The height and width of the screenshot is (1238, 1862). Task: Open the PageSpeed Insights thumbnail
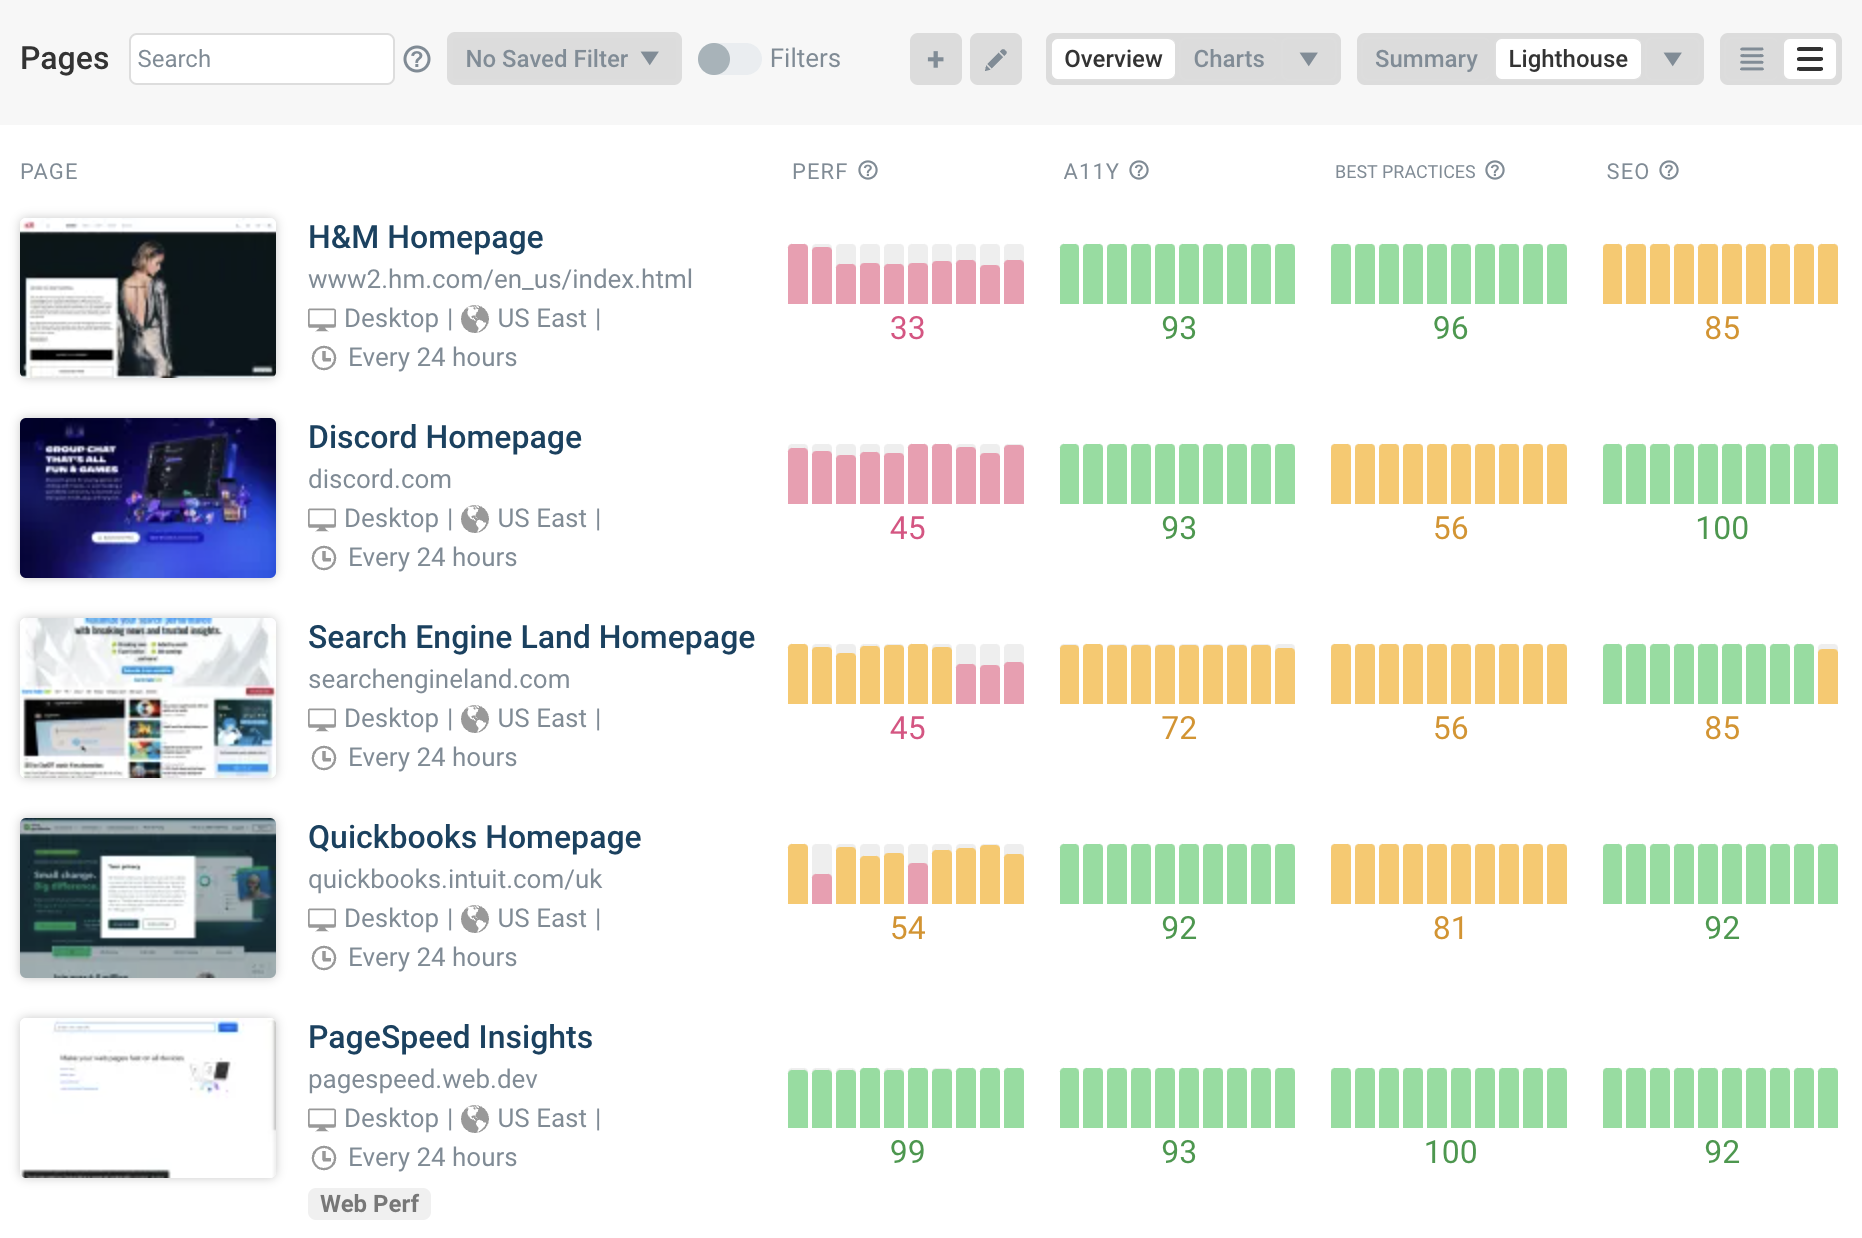148,1098
